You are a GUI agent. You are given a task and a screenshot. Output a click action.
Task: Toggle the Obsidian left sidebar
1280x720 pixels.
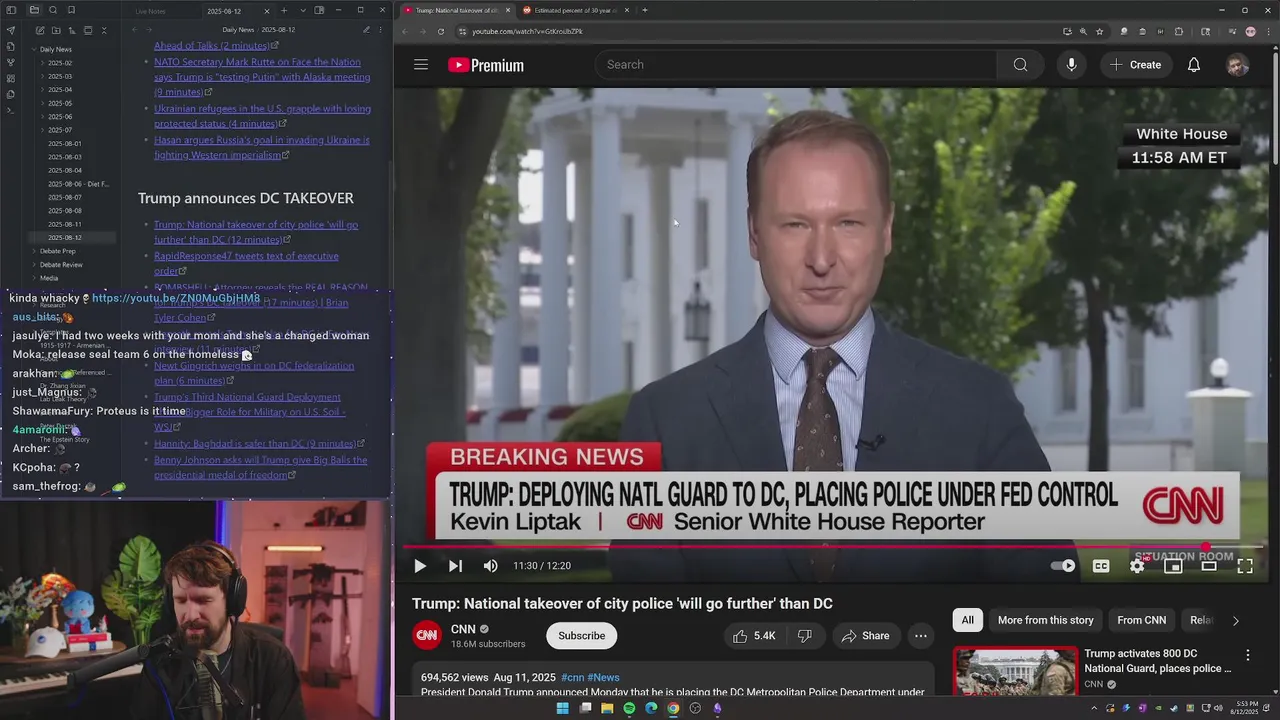point(11,10)
